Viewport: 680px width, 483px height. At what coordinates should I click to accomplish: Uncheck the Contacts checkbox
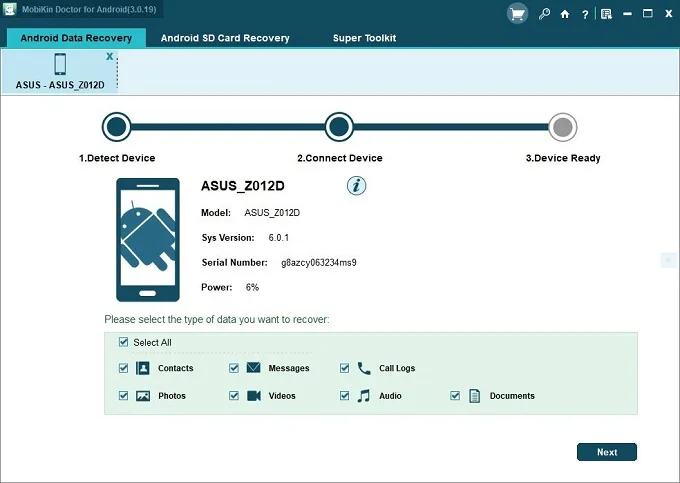124,368
